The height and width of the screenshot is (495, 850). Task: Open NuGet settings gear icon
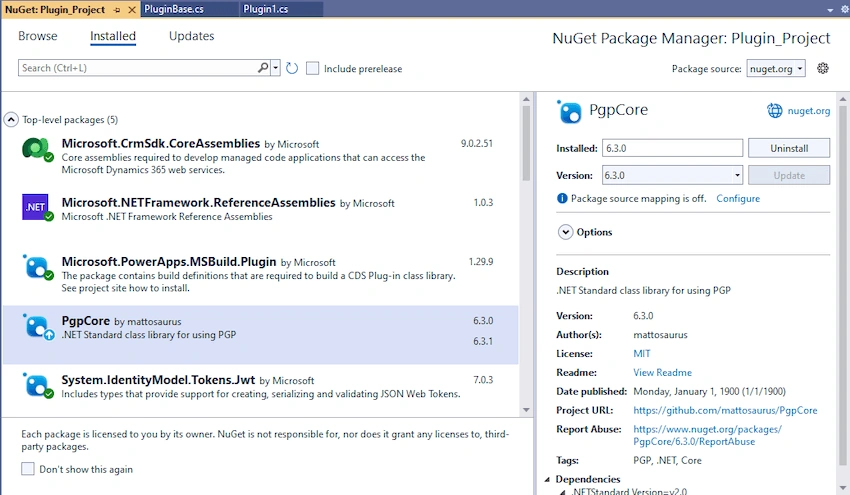point(822,68)
